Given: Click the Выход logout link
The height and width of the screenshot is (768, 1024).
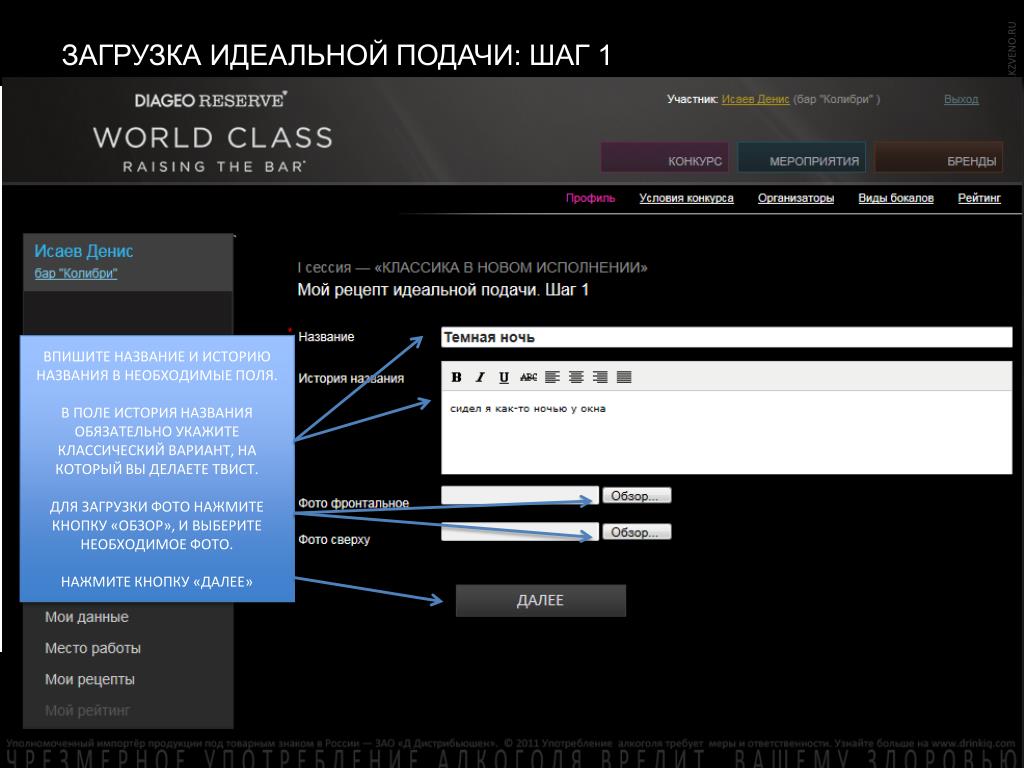Looking at the screenshot, I should [961, 99].
